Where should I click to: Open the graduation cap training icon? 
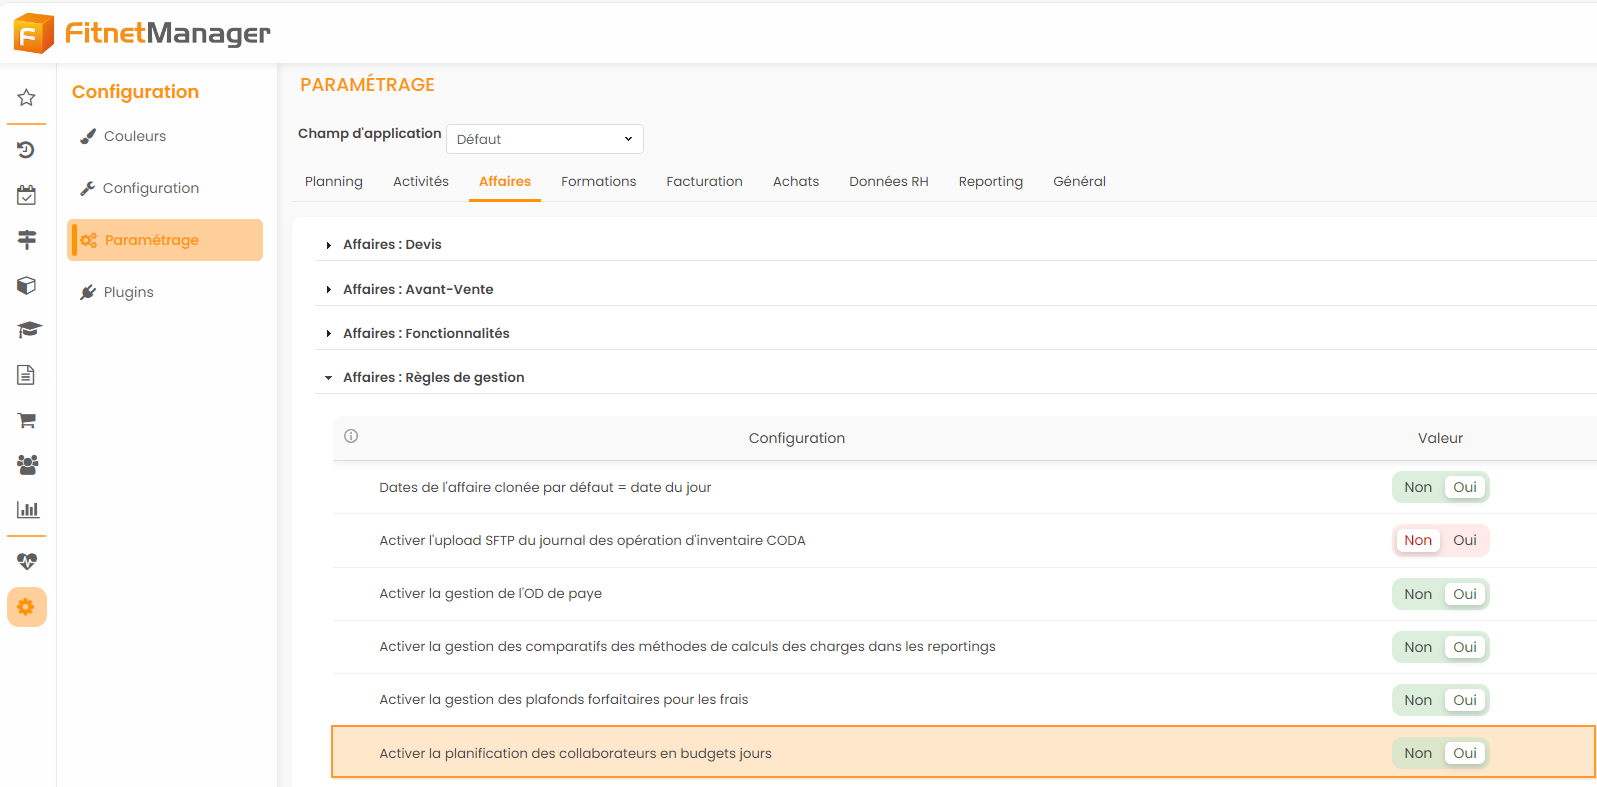(x=27, y=330)
